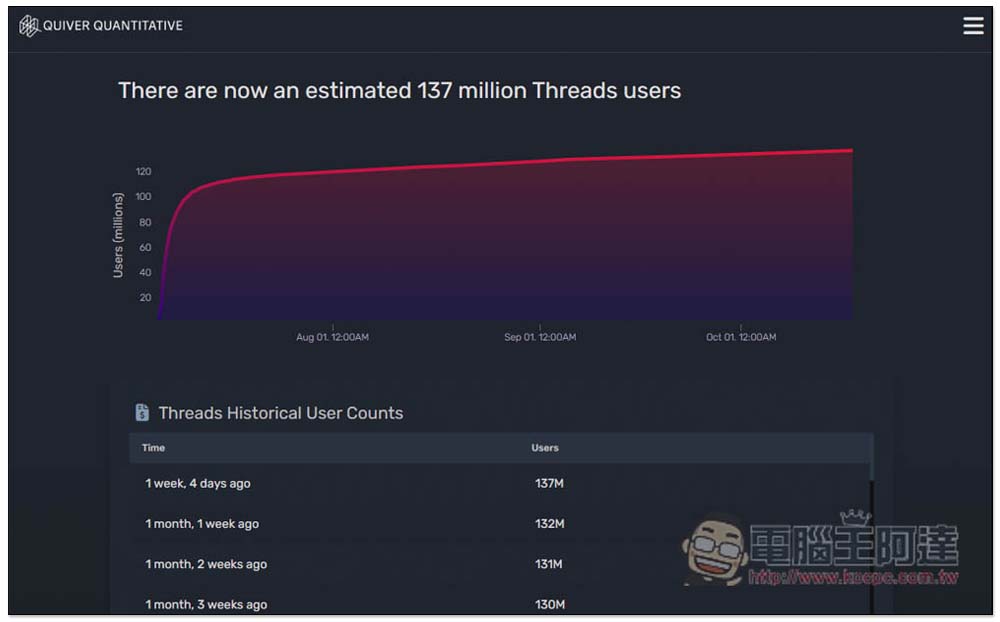Select the '1 week, 4 days ago' row
The width and height of the screenshot is (1000, 622).
[x=501, y=484]
